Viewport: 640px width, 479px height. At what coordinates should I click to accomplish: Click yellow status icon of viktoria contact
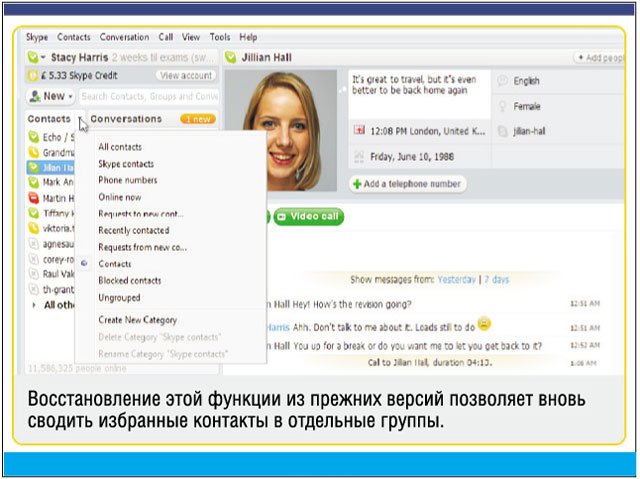point(33,228)
